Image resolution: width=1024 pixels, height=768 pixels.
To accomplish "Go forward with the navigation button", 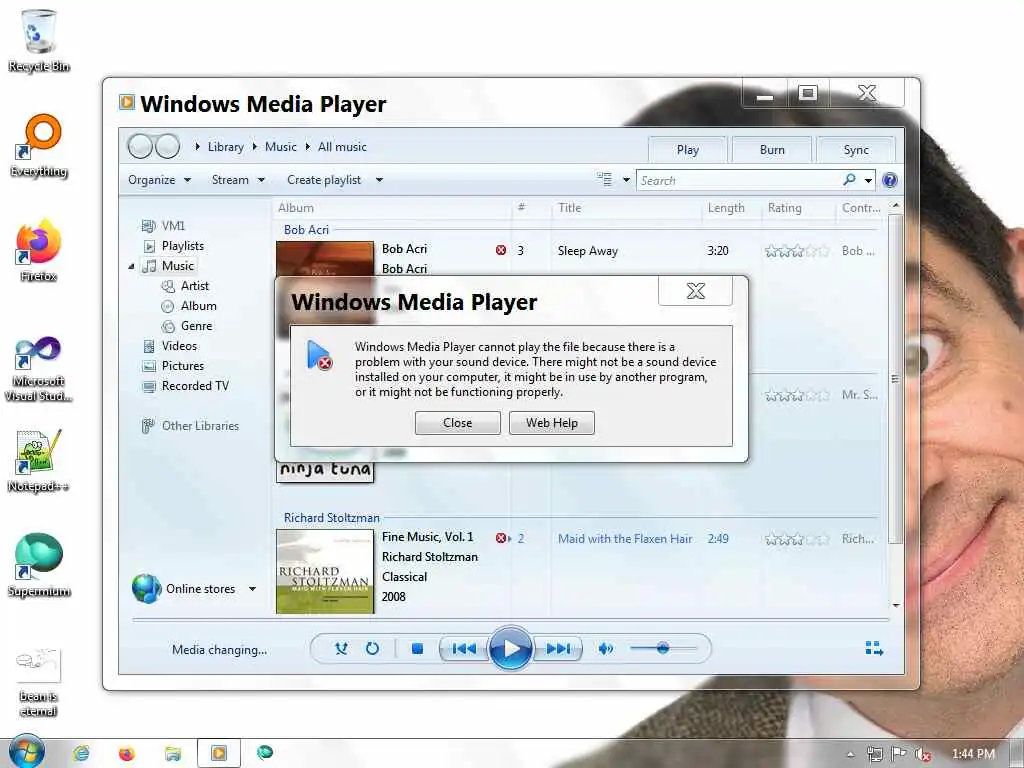I will tap(168, 146).
